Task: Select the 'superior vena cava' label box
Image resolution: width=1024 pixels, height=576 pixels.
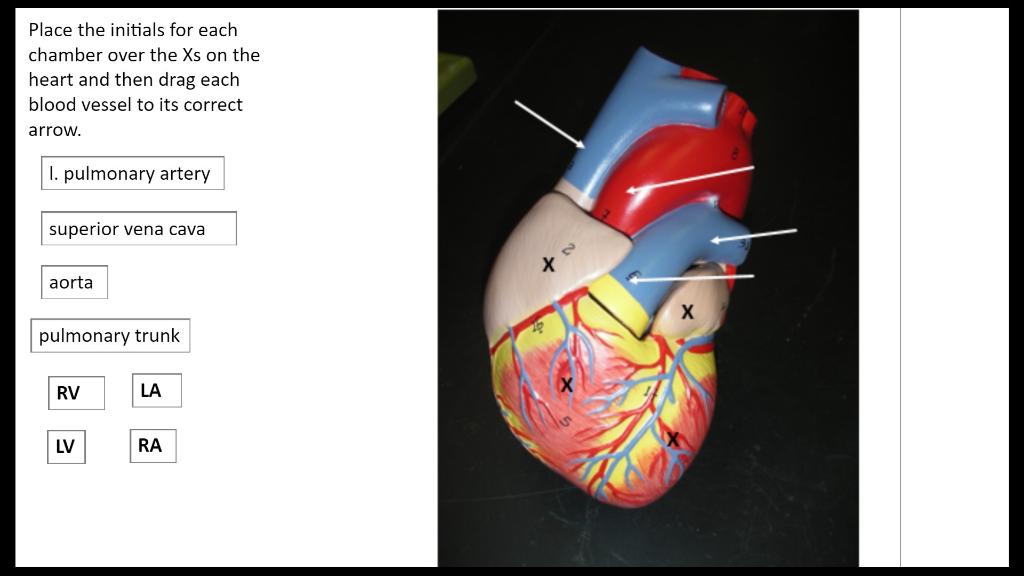Action: (138, 229)
